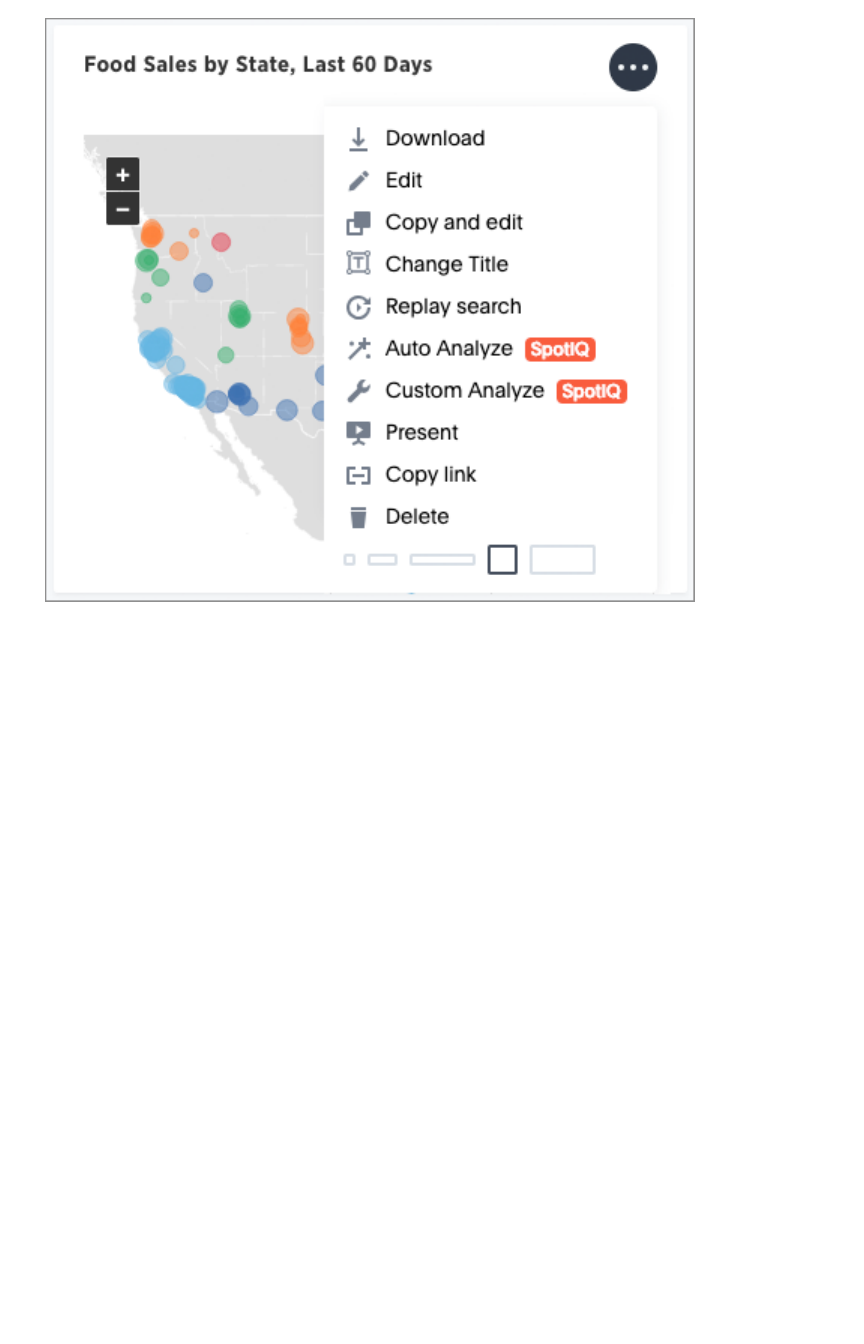Select the medium wide rectangle tile size
Viewport: 864px width, 1344px height.
click(x=442, y=560)
